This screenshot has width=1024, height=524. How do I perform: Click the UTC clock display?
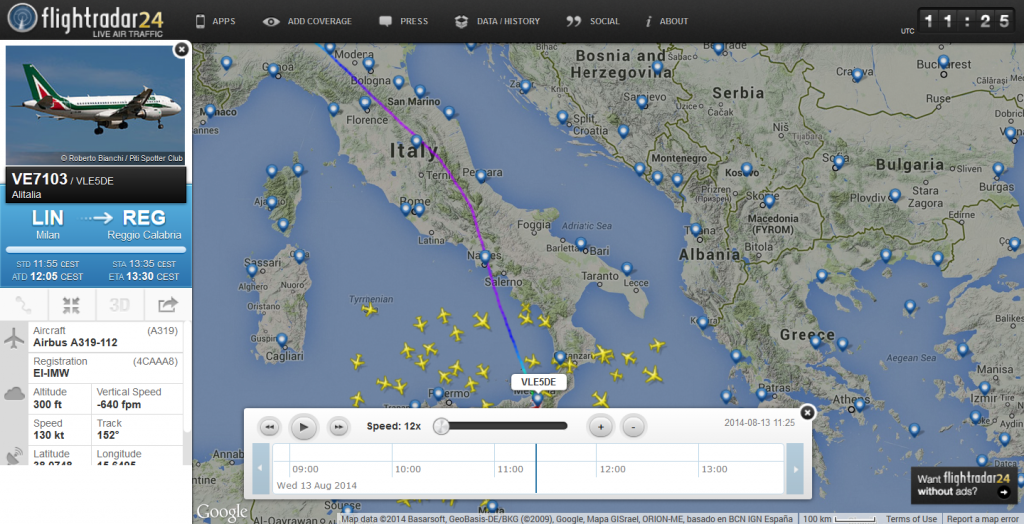click(x=965, y=20)
